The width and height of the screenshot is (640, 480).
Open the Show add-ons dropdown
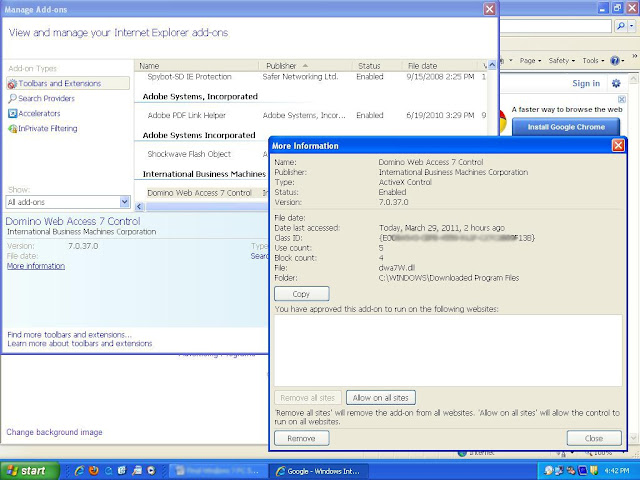pyautogui.click(x=125, y=202)
